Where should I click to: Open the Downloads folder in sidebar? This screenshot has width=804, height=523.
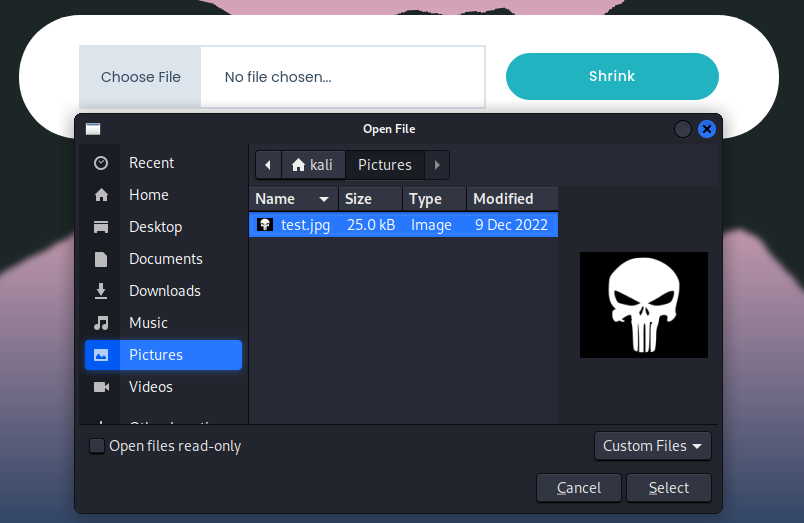[x=164, y=291]
